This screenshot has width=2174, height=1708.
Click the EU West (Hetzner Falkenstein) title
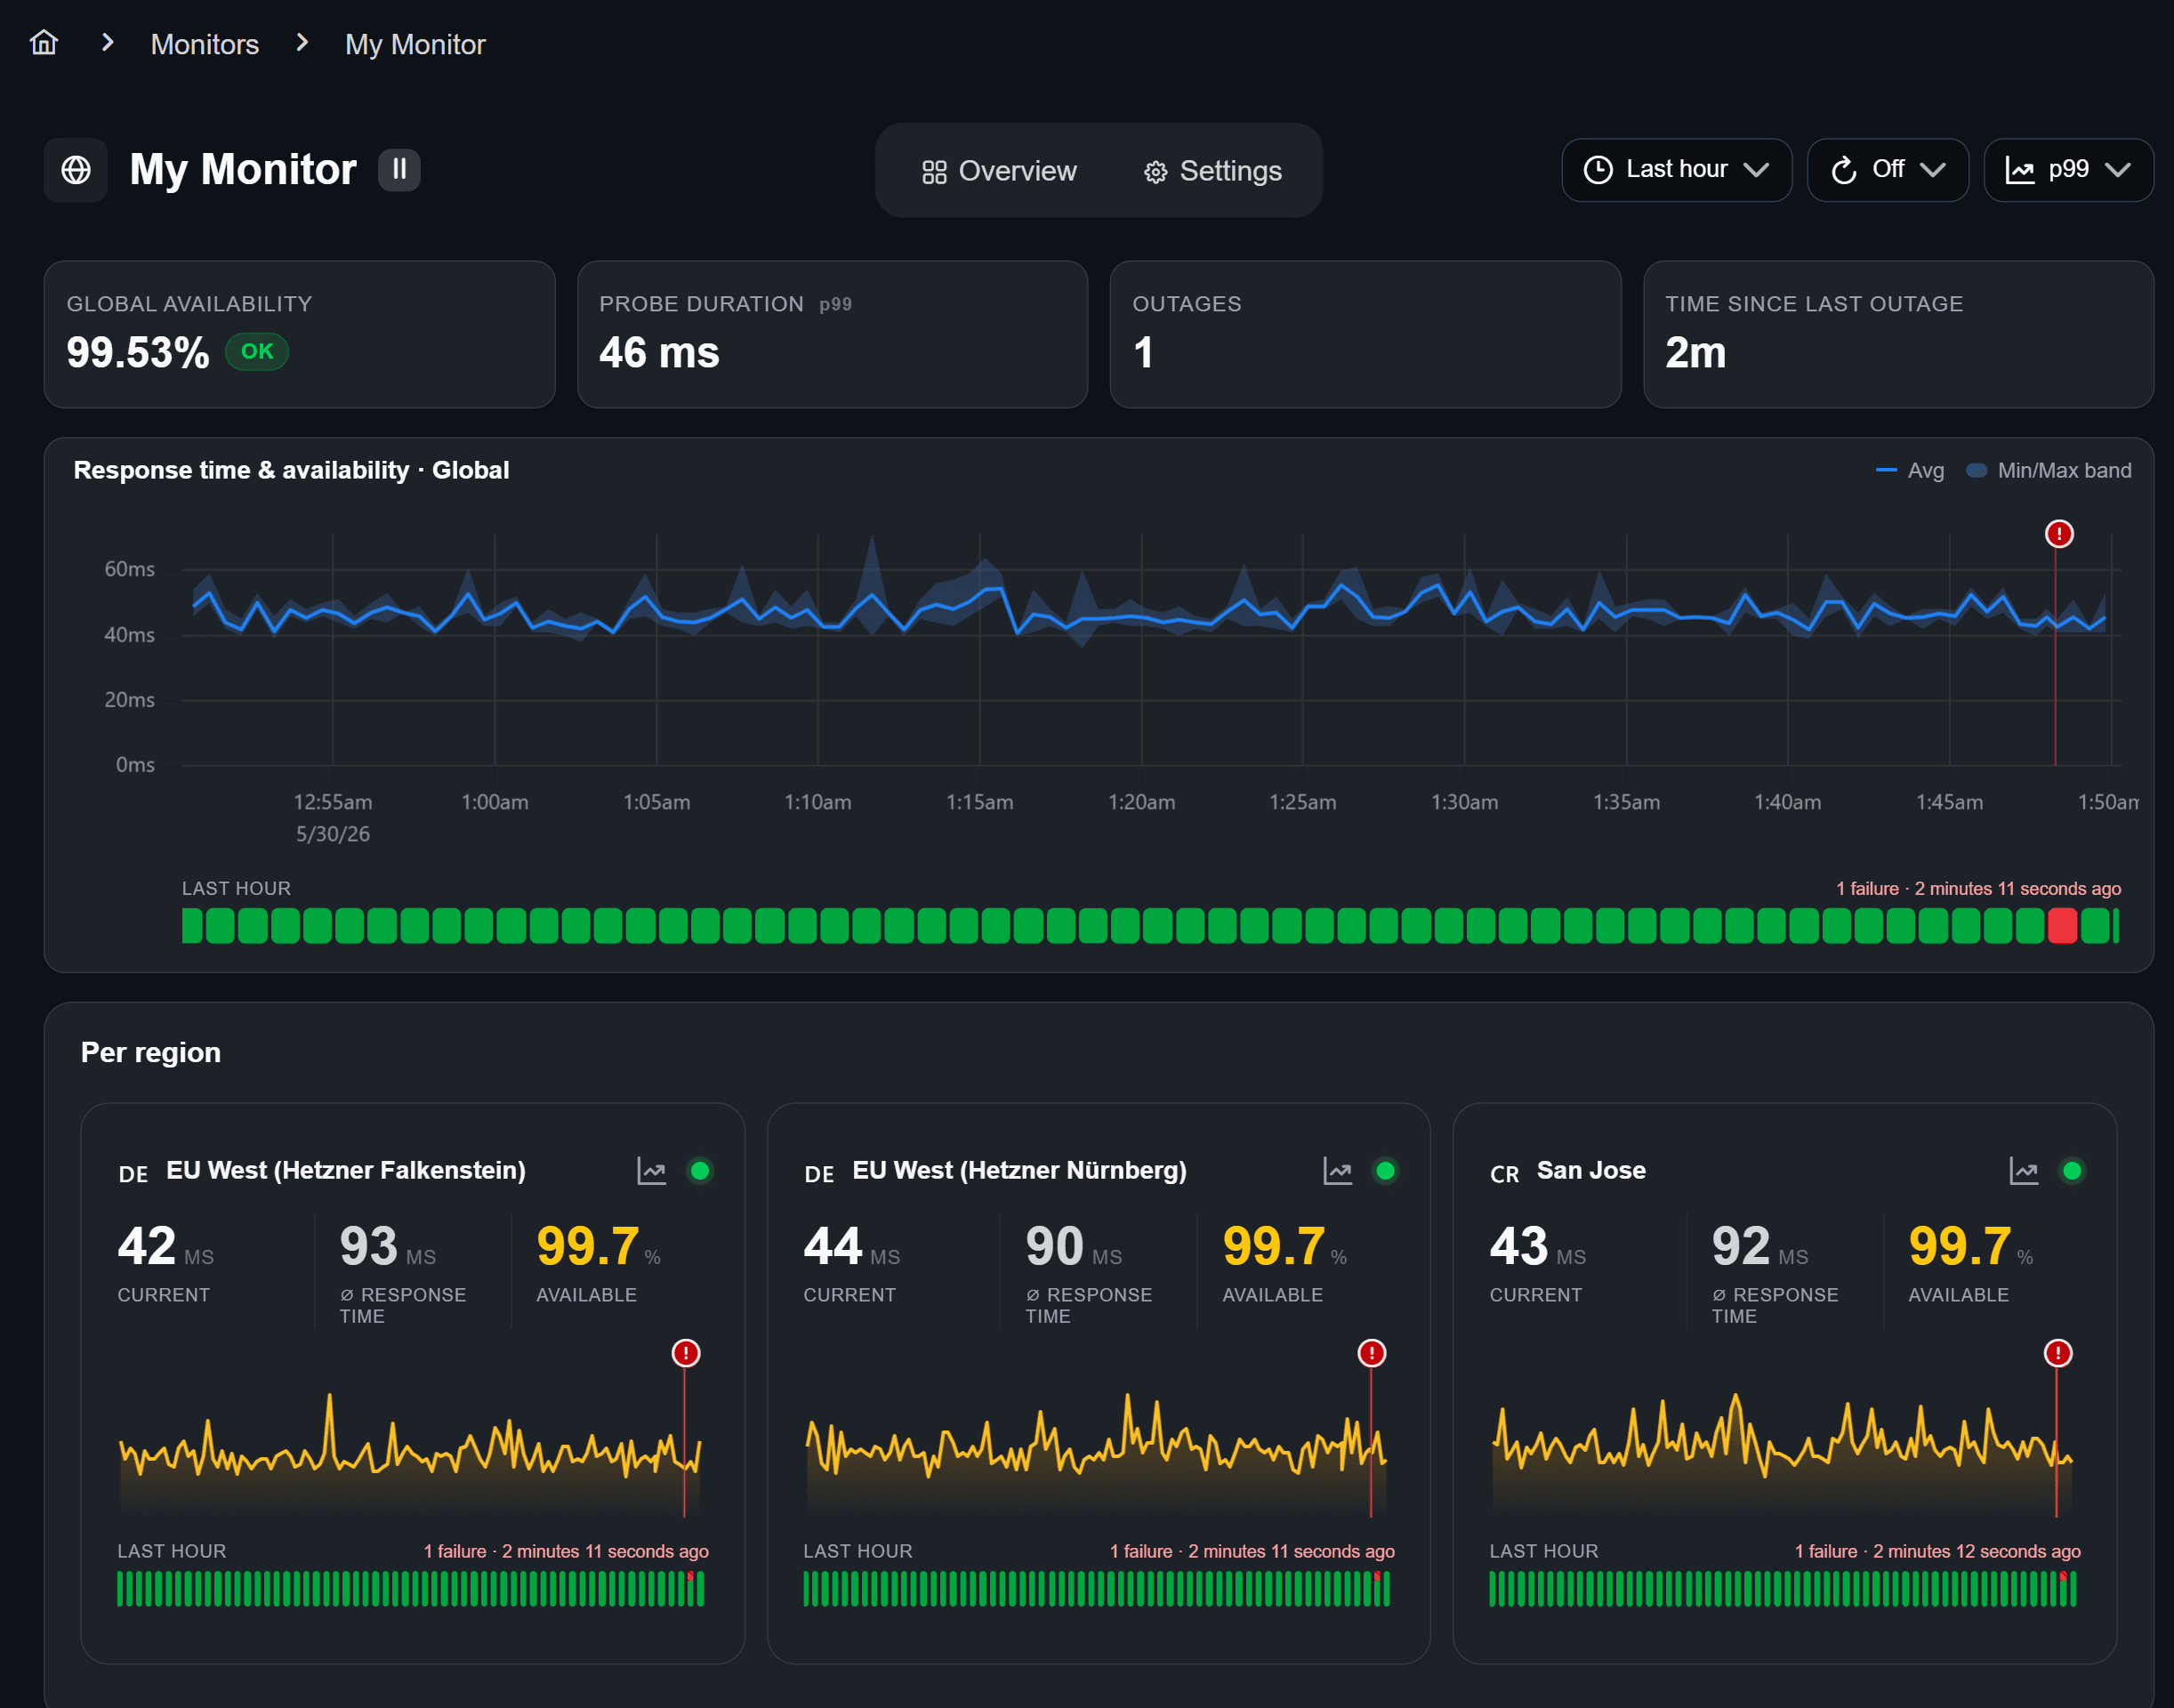(x=345, y=1170)
